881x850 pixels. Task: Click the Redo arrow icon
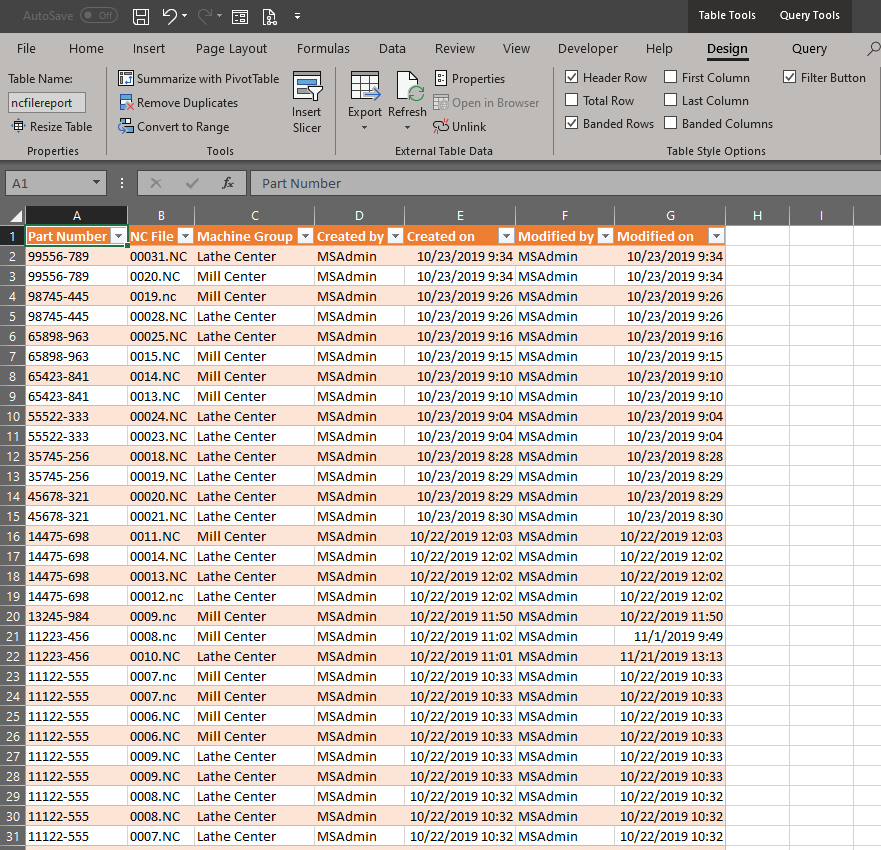pyautogui.click(x=206, y=16)
